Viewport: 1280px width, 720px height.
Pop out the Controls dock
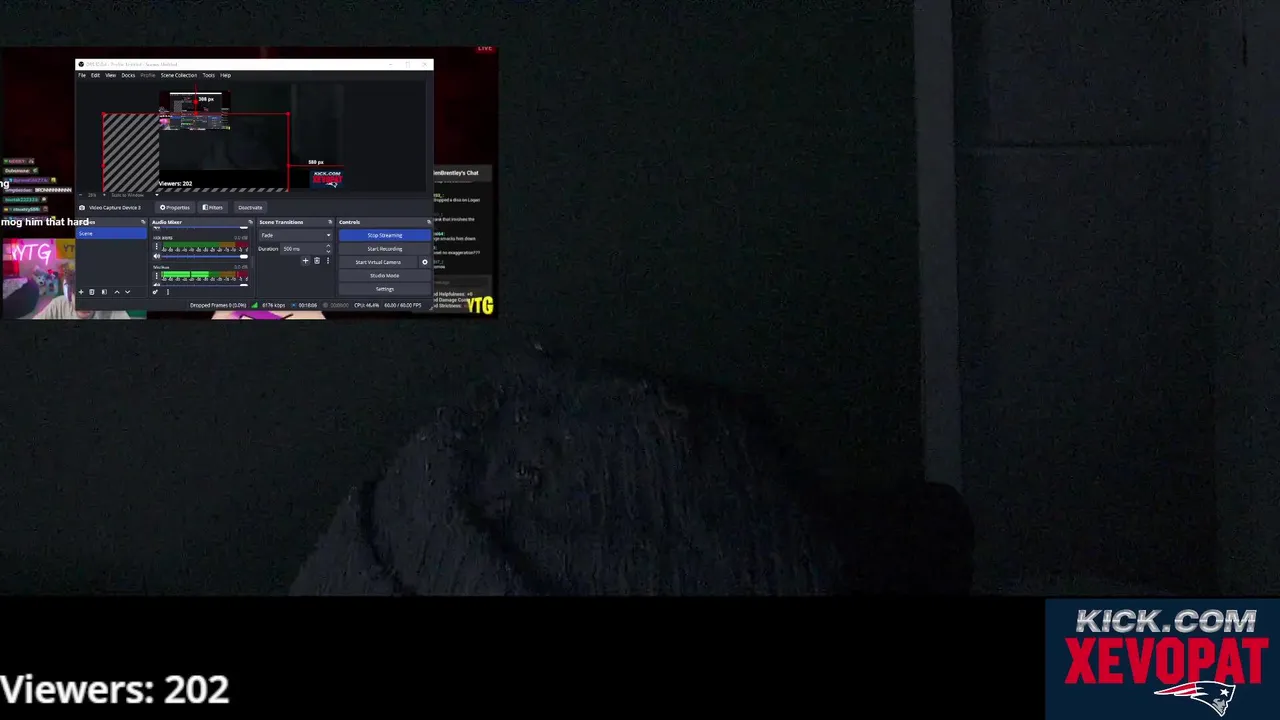(429, 222)
